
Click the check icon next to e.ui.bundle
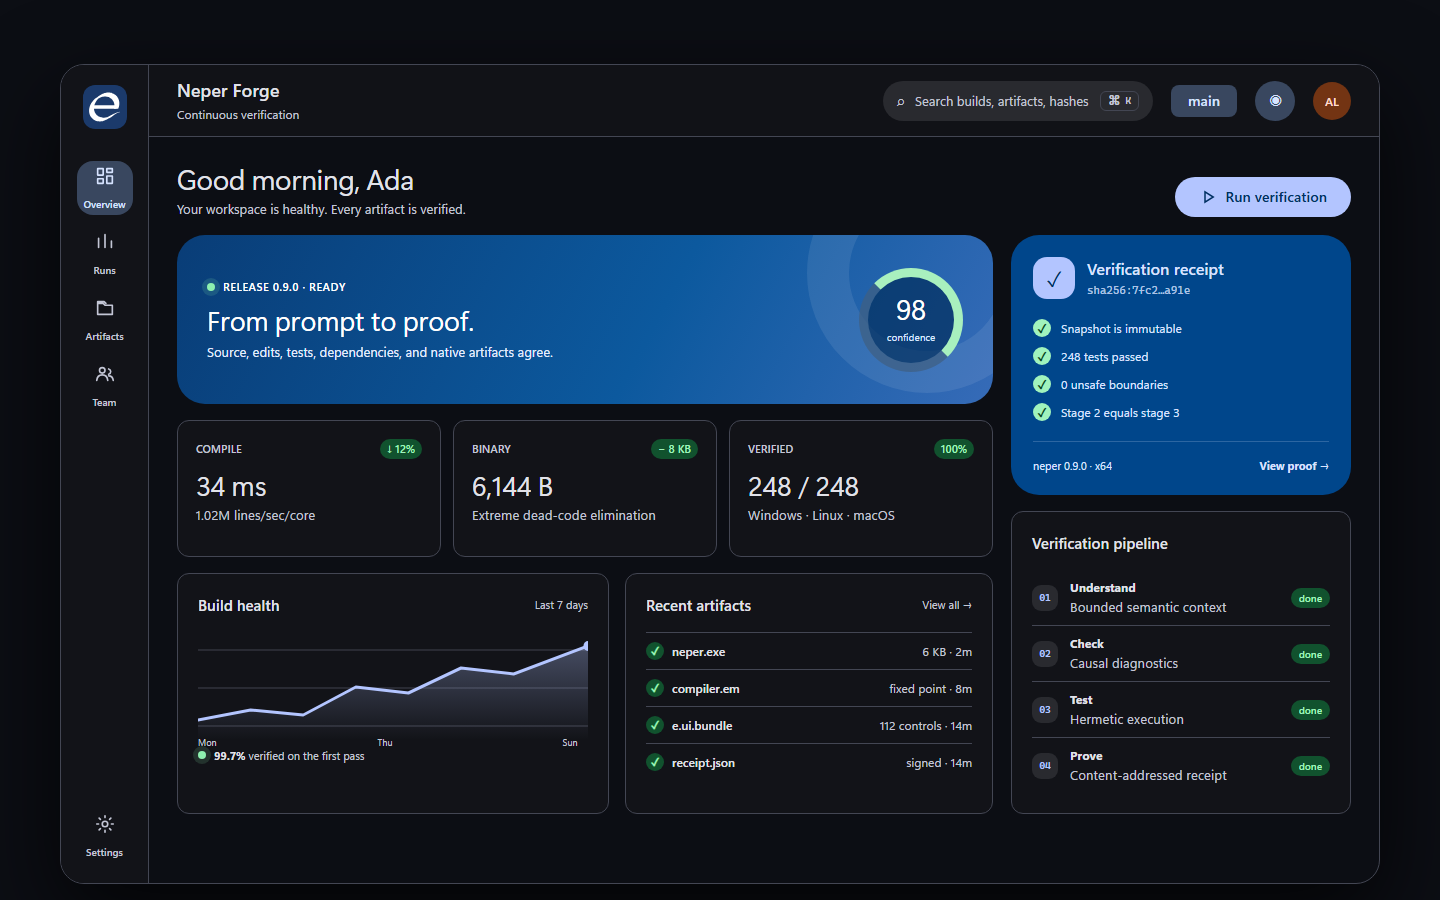pos(655,725)
